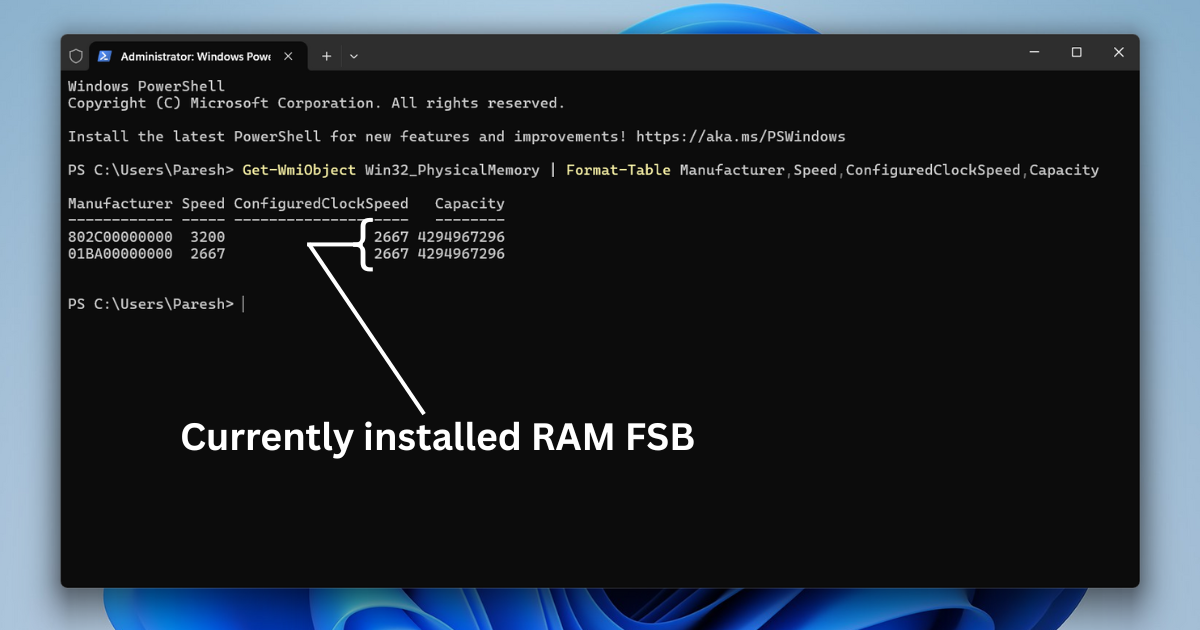Image resolution: width=1200 pixels, height=630 pixels.
Task: Expand the new tab profile dropdown
Action: click(354, 56)
